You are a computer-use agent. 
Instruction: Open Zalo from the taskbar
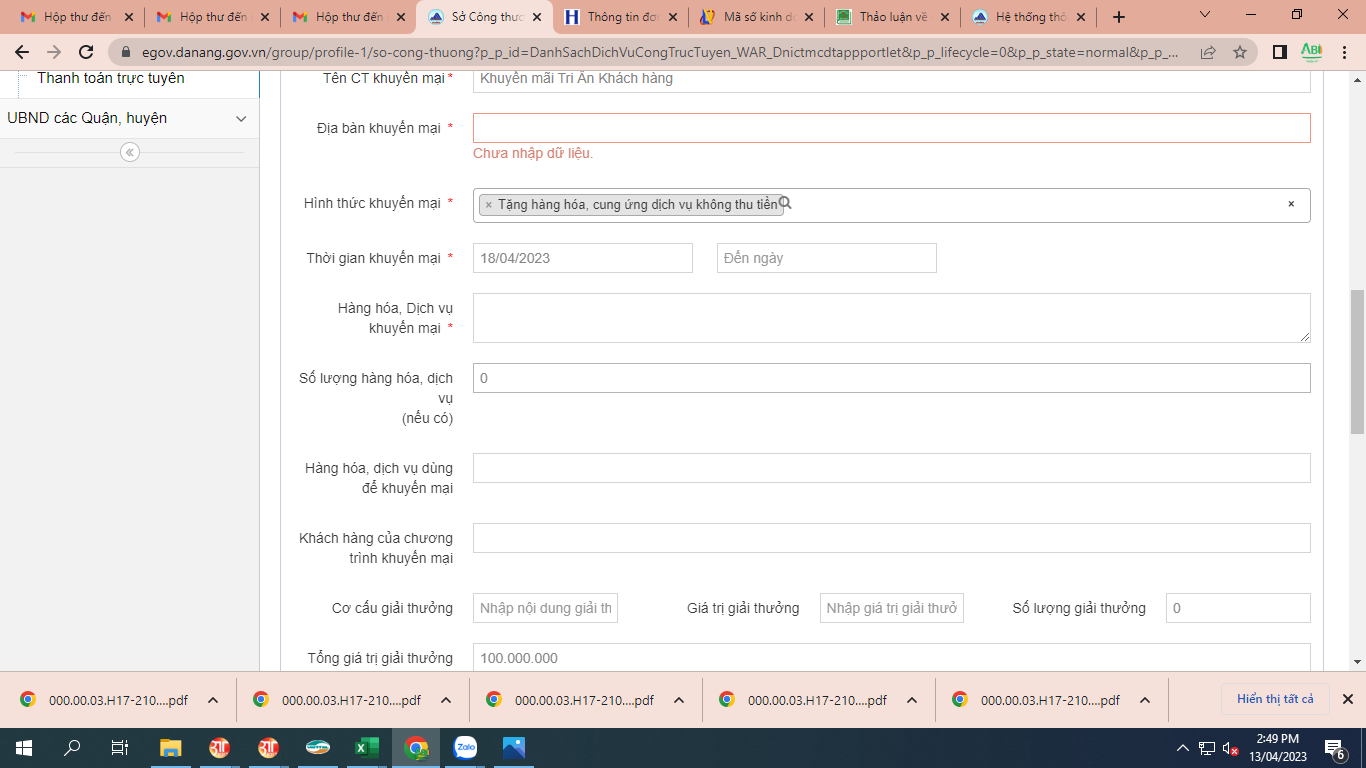coord(465,747)
